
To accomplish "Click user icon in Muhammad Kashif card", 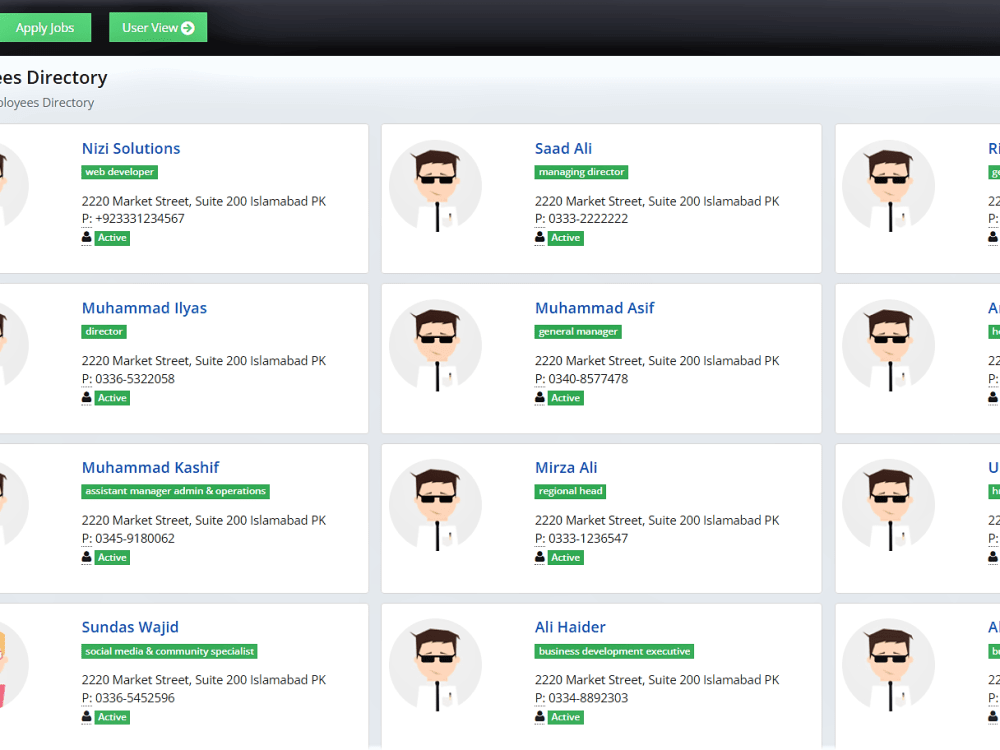I will pos(87,557).
